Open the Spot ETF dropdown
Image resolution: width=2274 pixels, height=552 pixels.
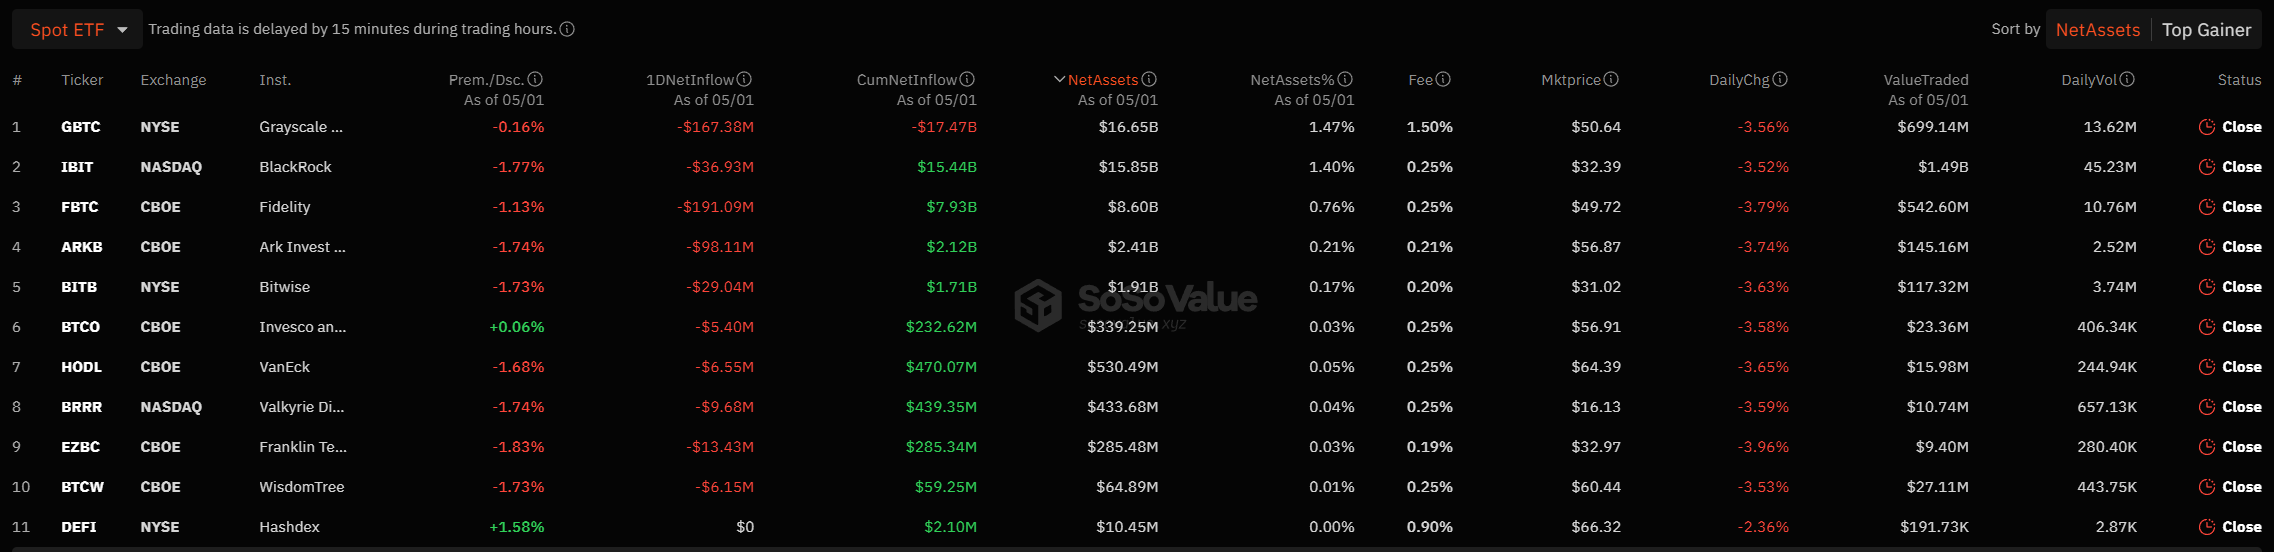(78, 30)
